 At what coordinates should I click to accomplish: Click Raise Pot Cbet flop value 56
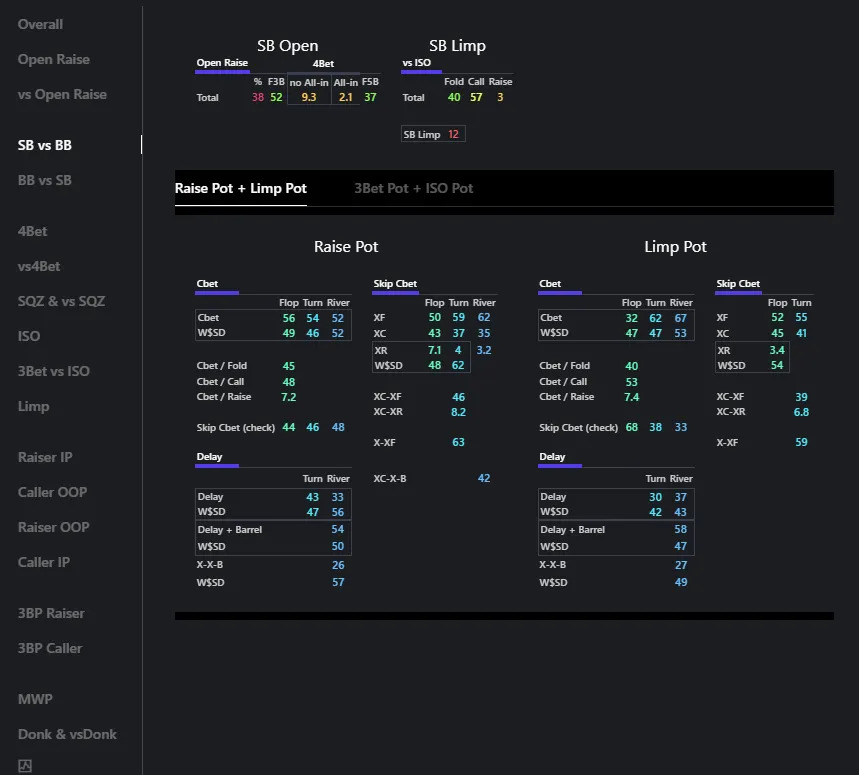pos(288,318)
